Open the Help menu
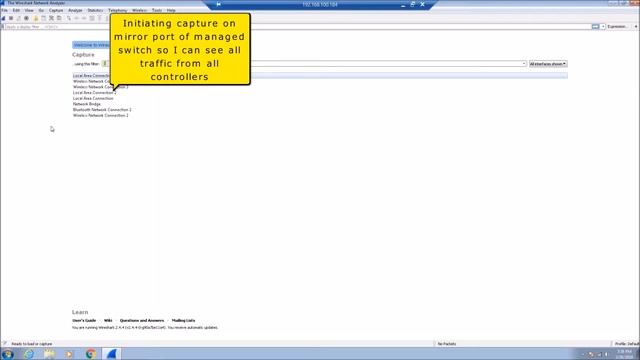The height and width of the screenshot is (360, 640). coord(171,10)
